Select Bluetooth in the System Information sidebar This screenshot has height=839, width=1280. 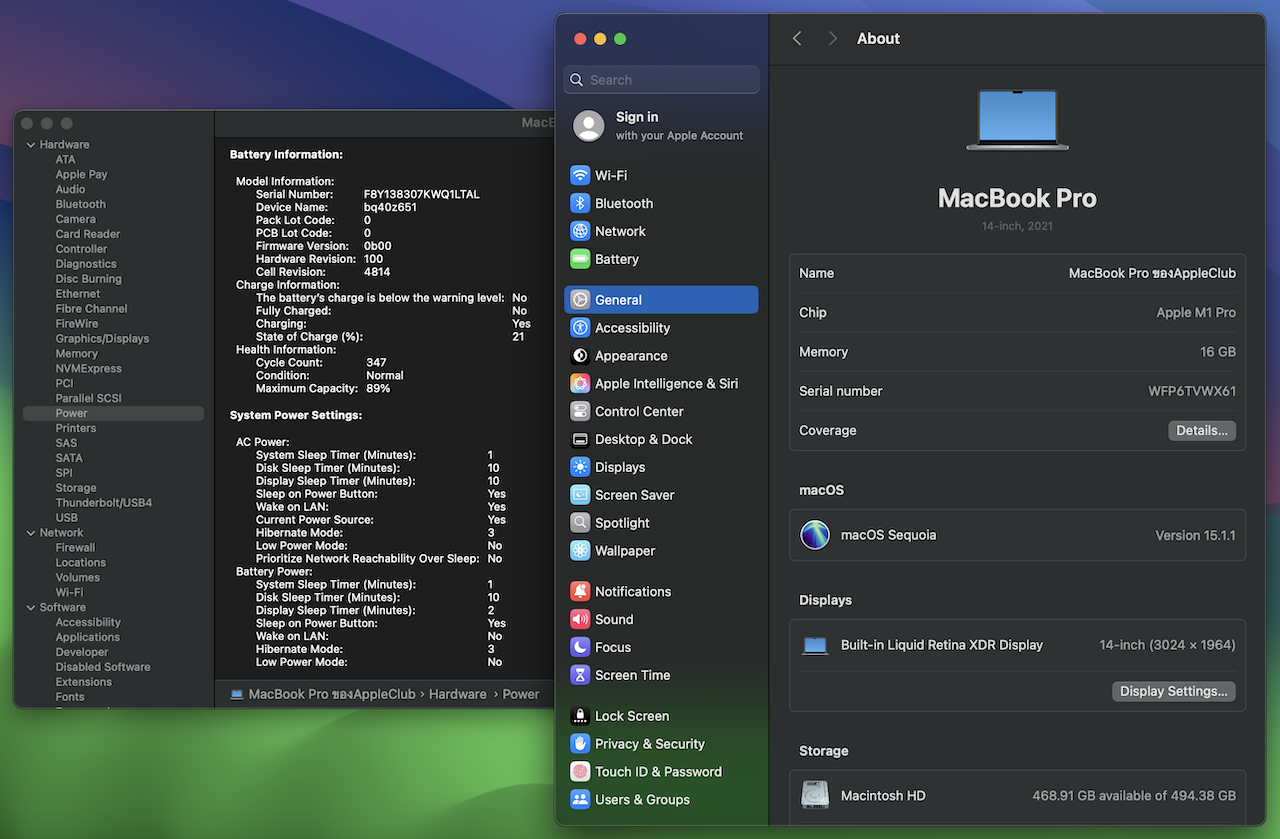pos(81,205)
